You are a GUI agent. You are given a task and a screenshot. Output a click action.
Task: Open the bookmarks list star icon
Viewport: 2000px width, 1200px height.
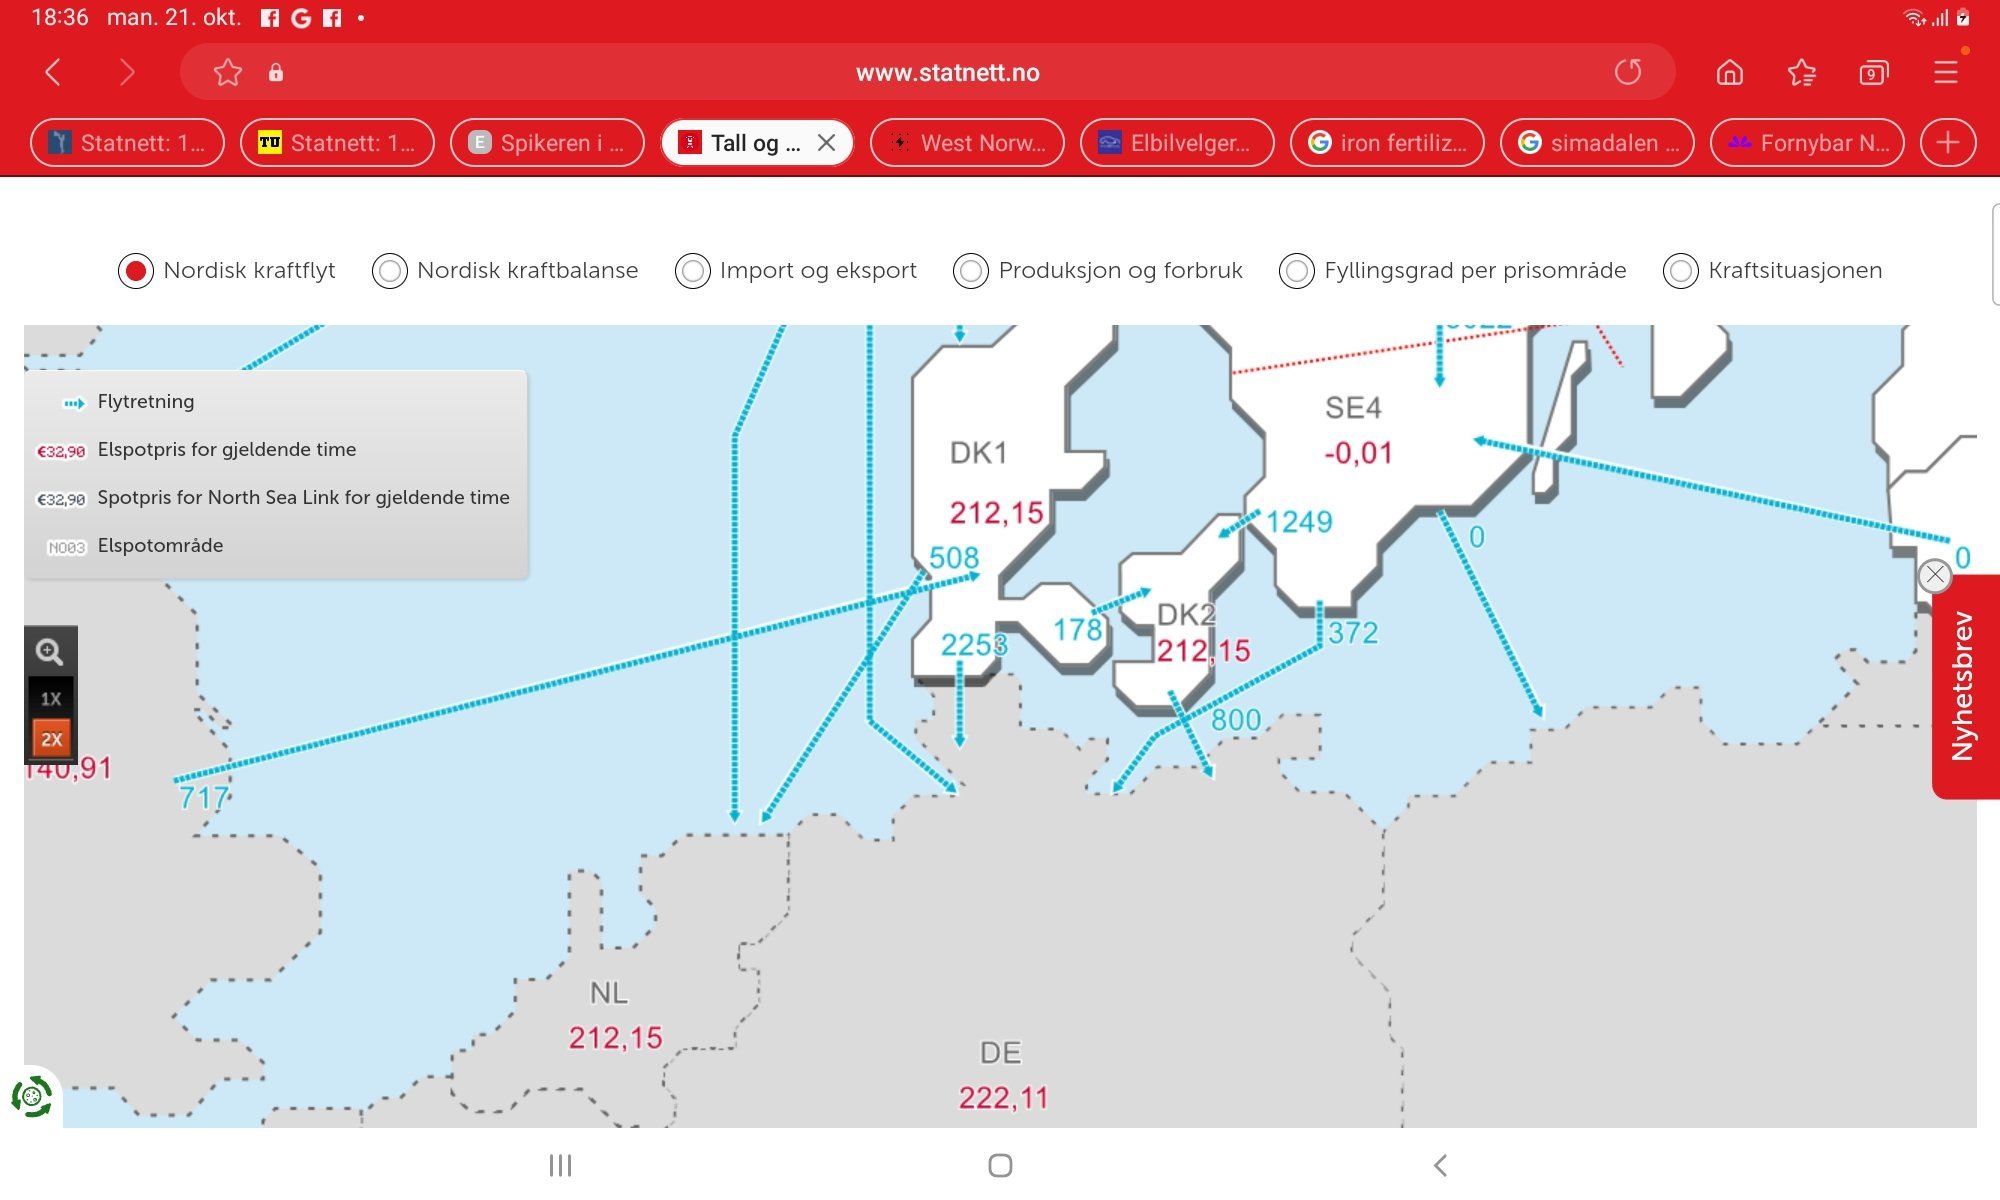pos(1802,72)
